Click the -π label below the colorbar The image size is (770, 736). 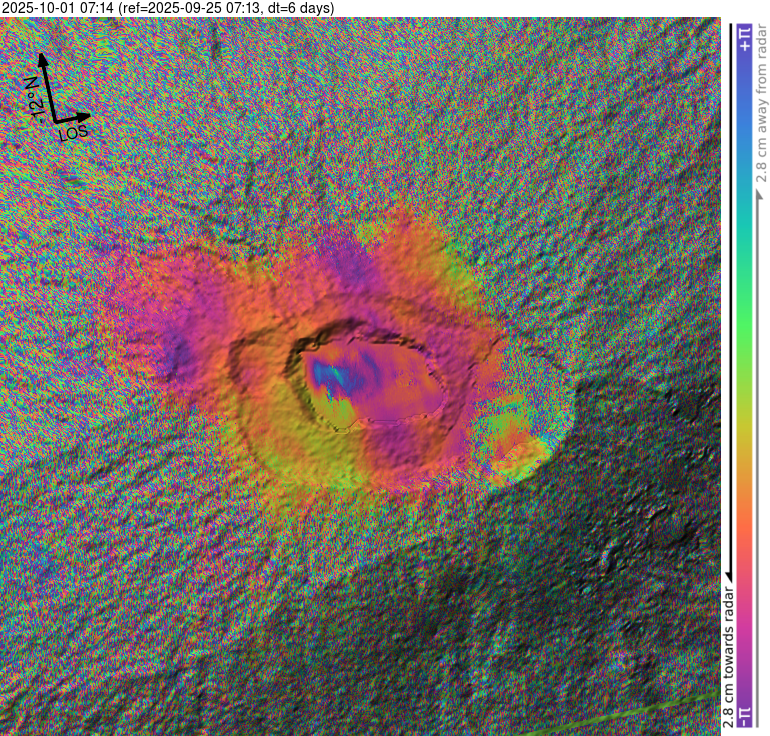743,716
